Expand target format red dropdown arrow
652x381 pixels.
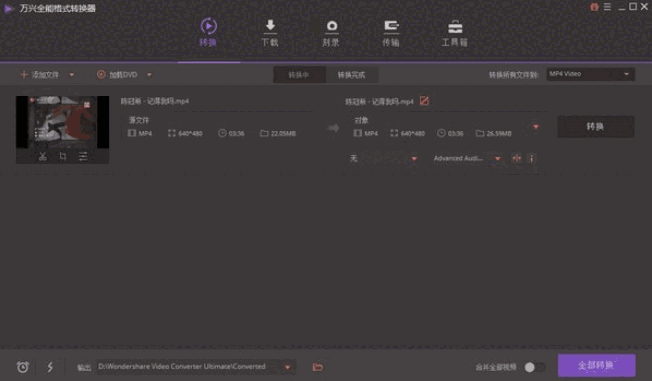coord(536,126)
